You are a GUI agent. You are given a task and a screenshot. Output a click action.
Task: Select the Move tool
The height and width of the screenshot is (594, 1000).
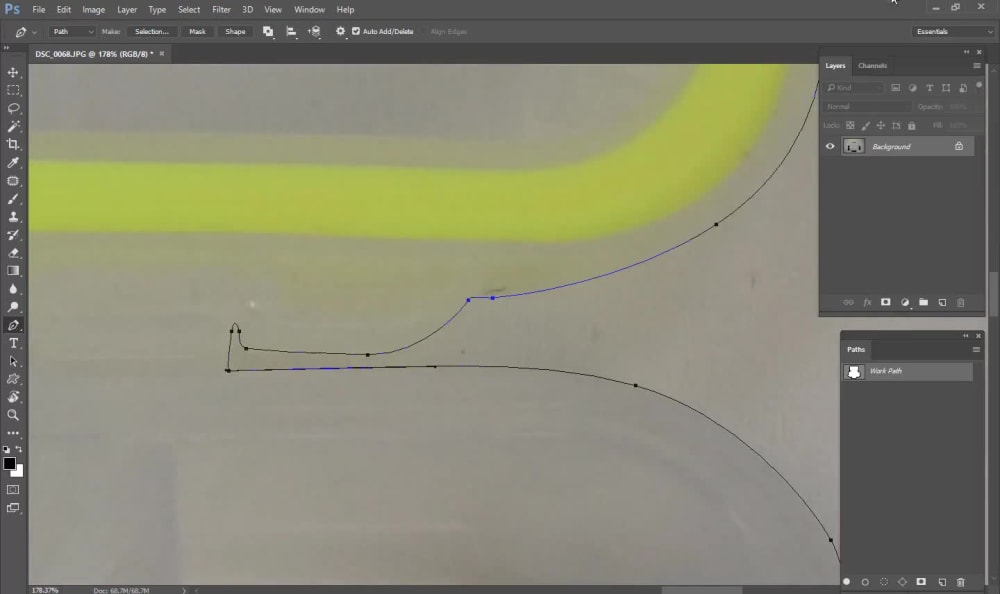click(14, 72)
